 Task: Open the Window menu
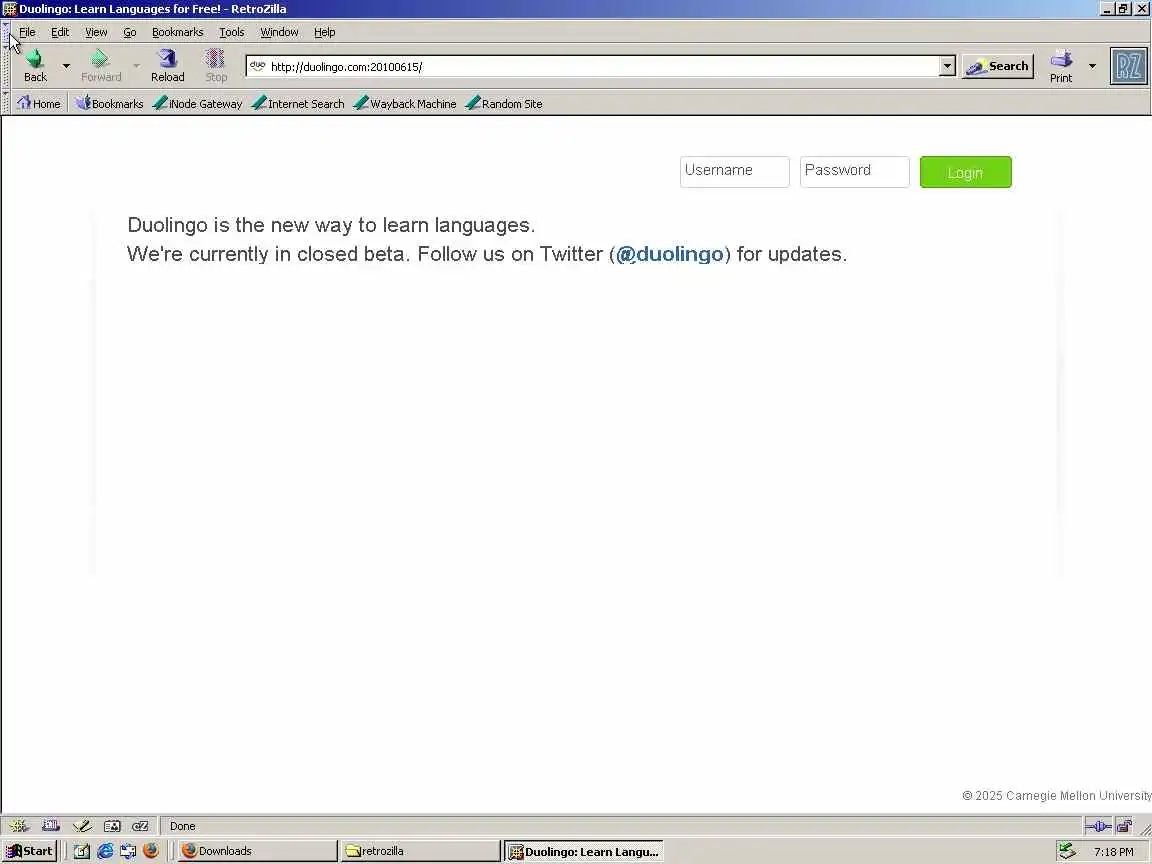tap(279, 32)
